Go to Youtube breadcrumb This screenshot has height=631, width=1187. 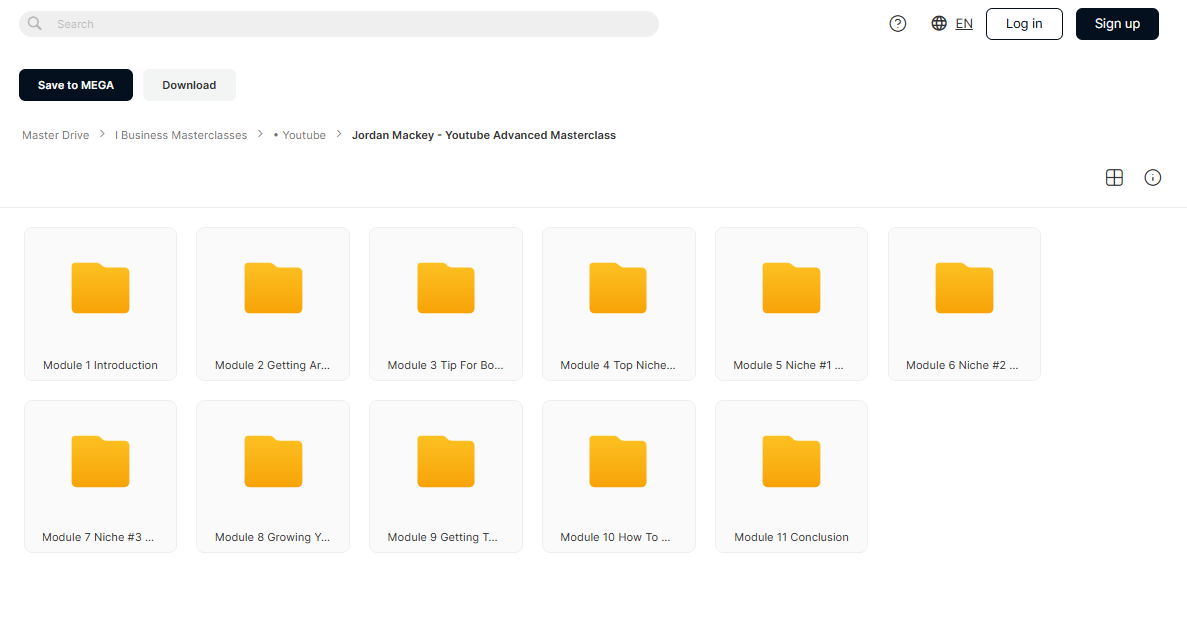point(300,135)
